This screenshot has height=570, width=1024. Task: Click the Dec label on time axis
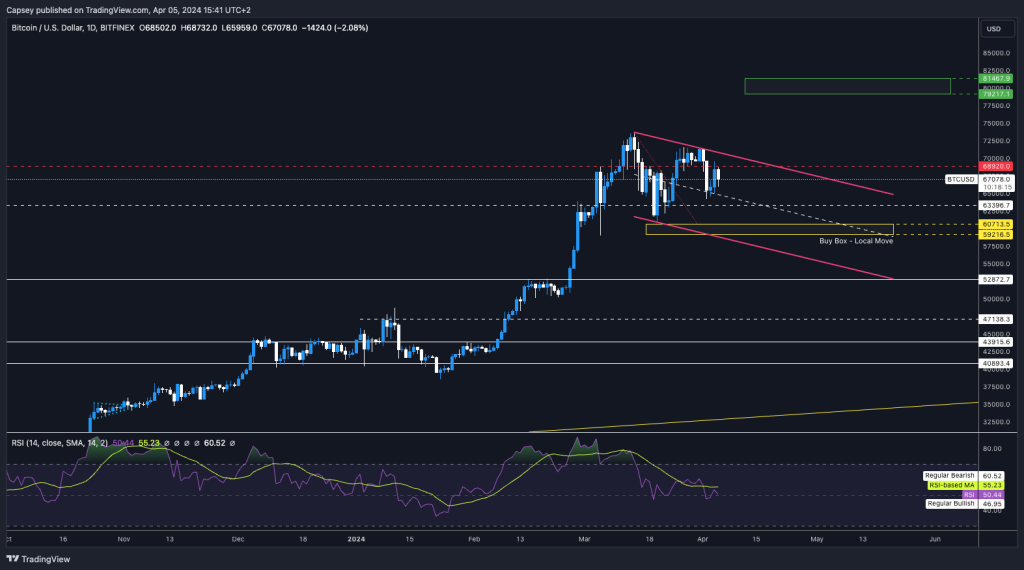point(238,539)
